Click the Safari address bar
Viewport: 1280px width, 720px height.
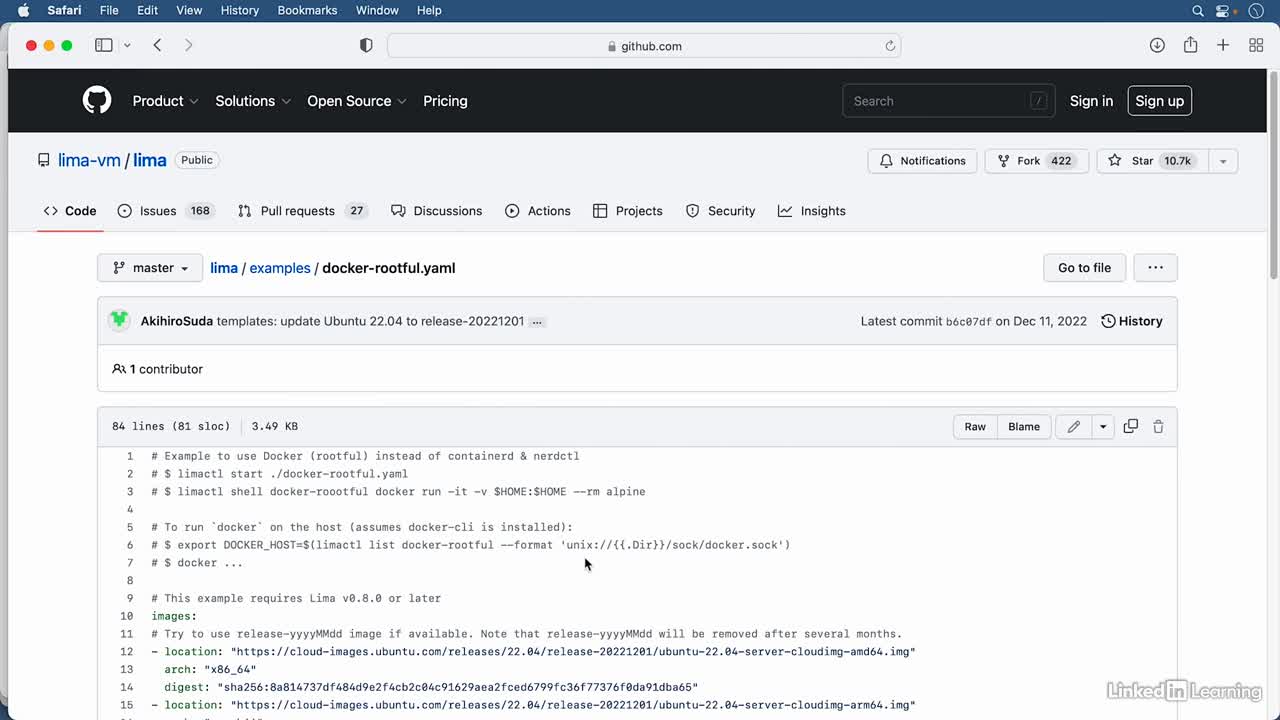click(644, 46)
